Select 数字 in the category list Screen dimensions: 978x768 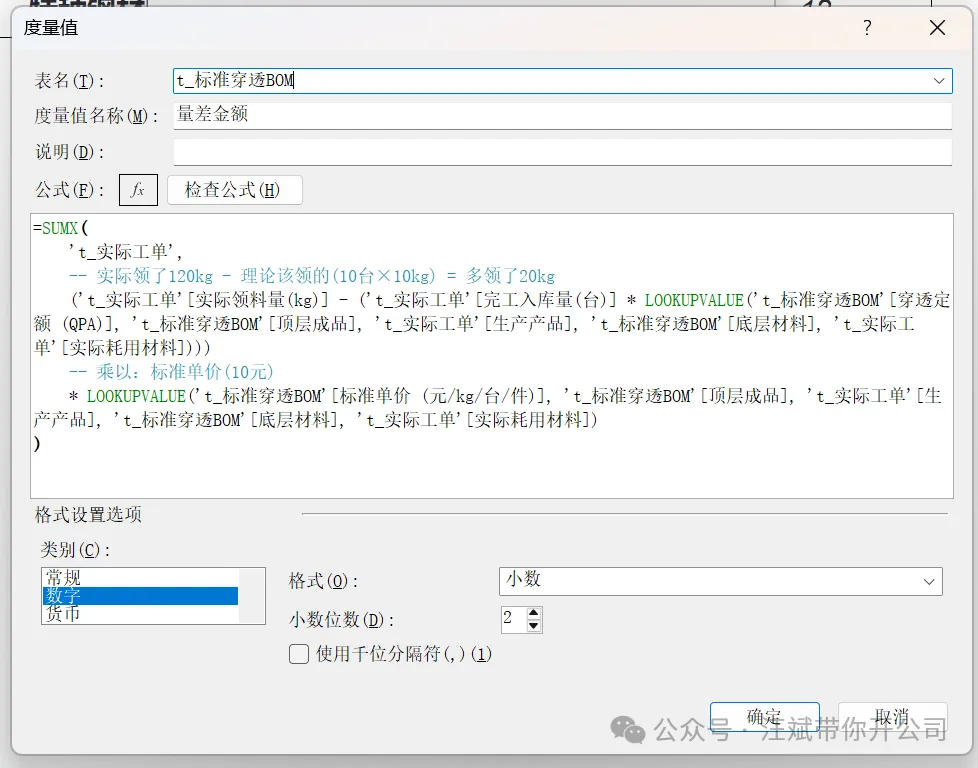[140, 596]
